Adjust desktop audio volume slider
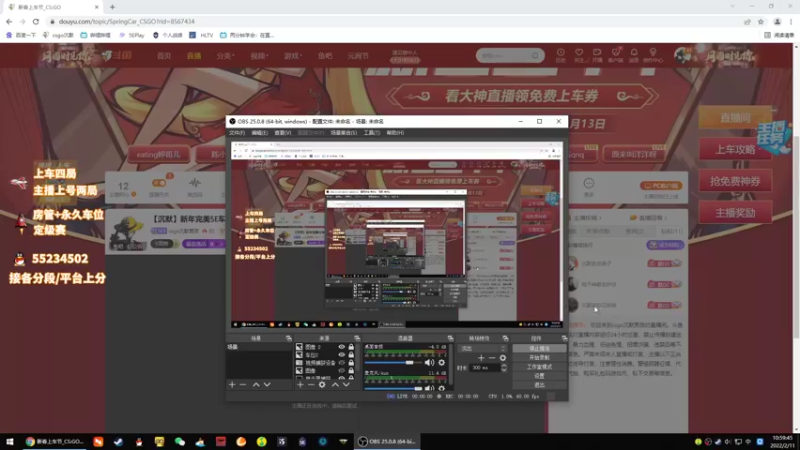Screen dimensions: 800x450 pyautogui.click(x=393, y=363)
